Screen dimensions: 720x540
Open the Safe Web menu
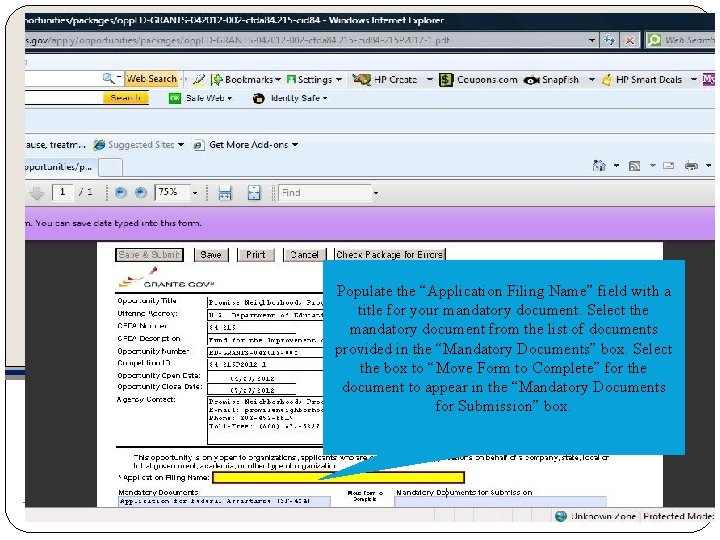201,98
